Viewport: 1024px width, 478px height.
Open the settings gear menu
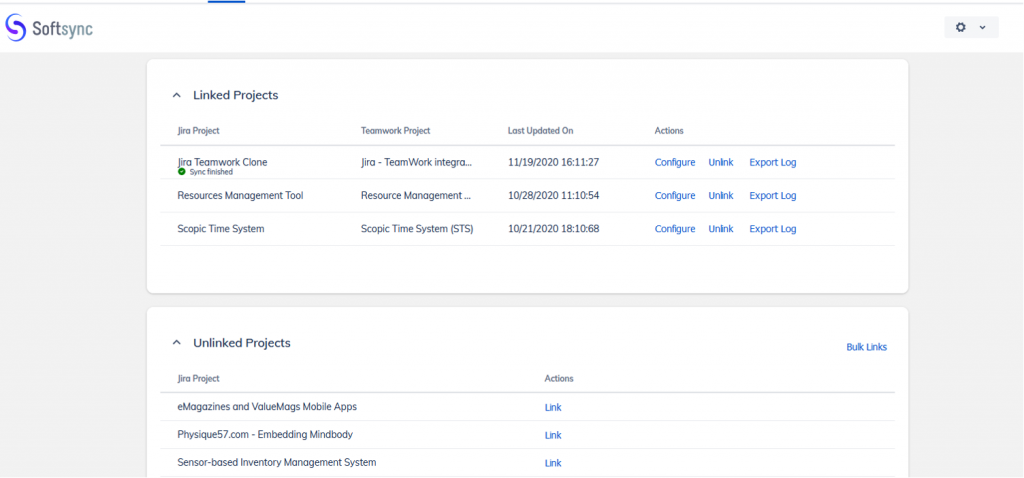(x=961, y=27)
